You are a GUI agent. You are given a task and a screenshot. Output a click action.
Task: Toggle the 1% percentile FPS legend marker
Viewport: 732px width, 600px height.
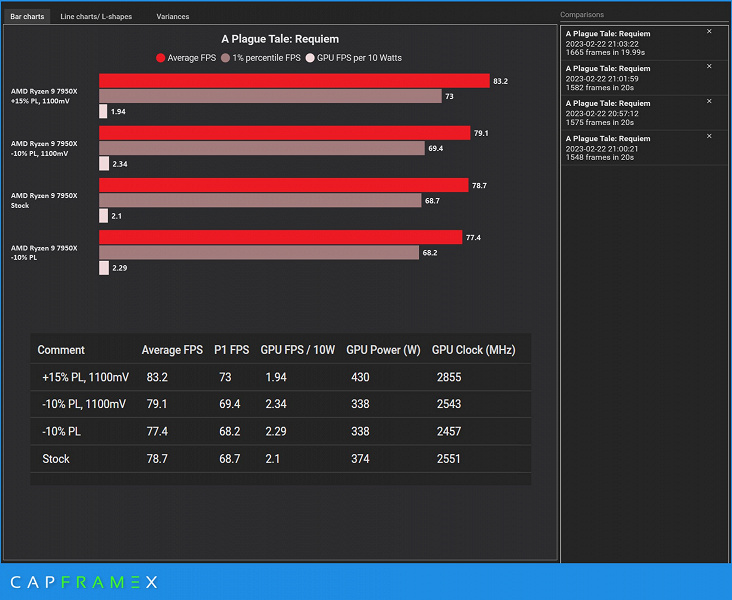(225, 58)
